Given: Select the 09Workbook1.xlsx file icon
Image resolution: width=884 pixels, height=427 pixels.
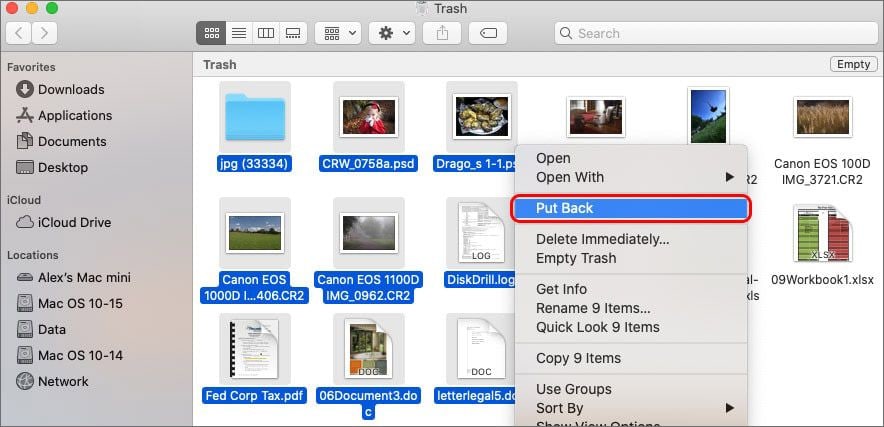Looking at the screenshot, I should click(x=822, y=233).
